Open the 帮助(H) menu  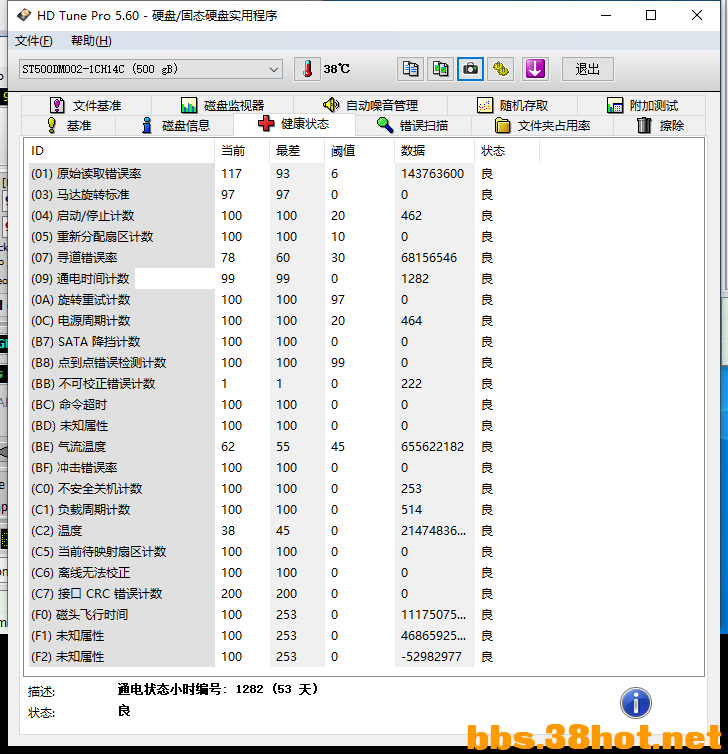(91, 41)
